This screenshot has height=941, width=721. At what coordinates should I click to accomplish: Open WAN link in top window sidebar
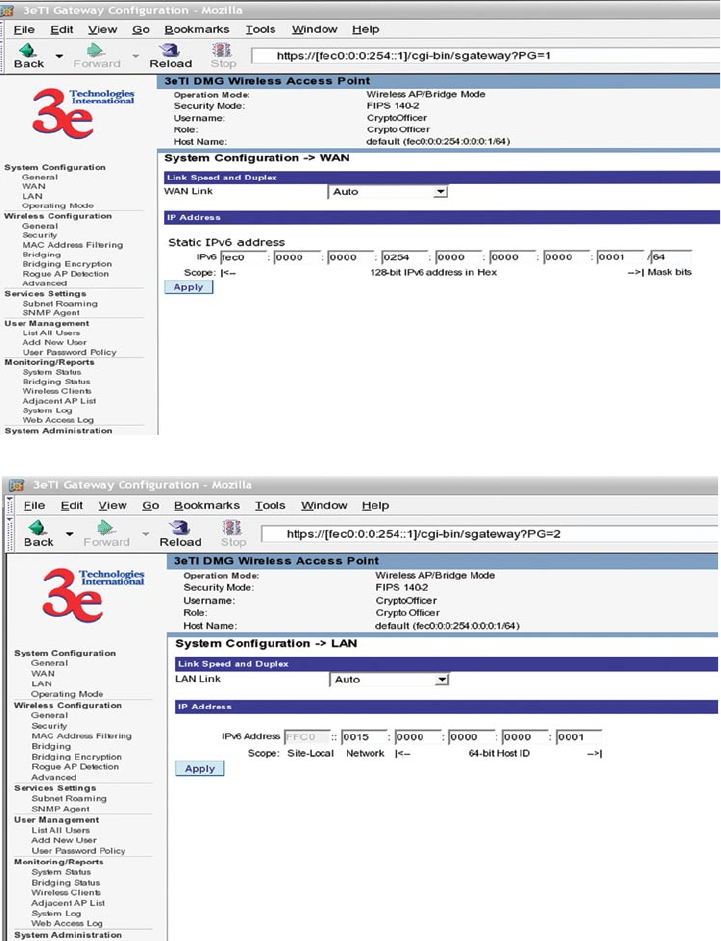(34, 186)
